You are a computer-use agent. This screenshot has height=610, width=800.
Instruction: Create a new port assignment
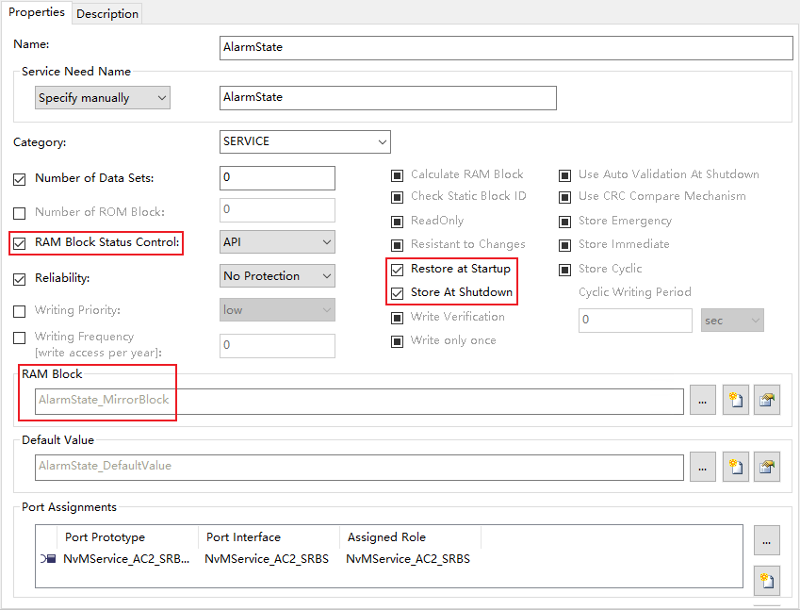point(766,580)
